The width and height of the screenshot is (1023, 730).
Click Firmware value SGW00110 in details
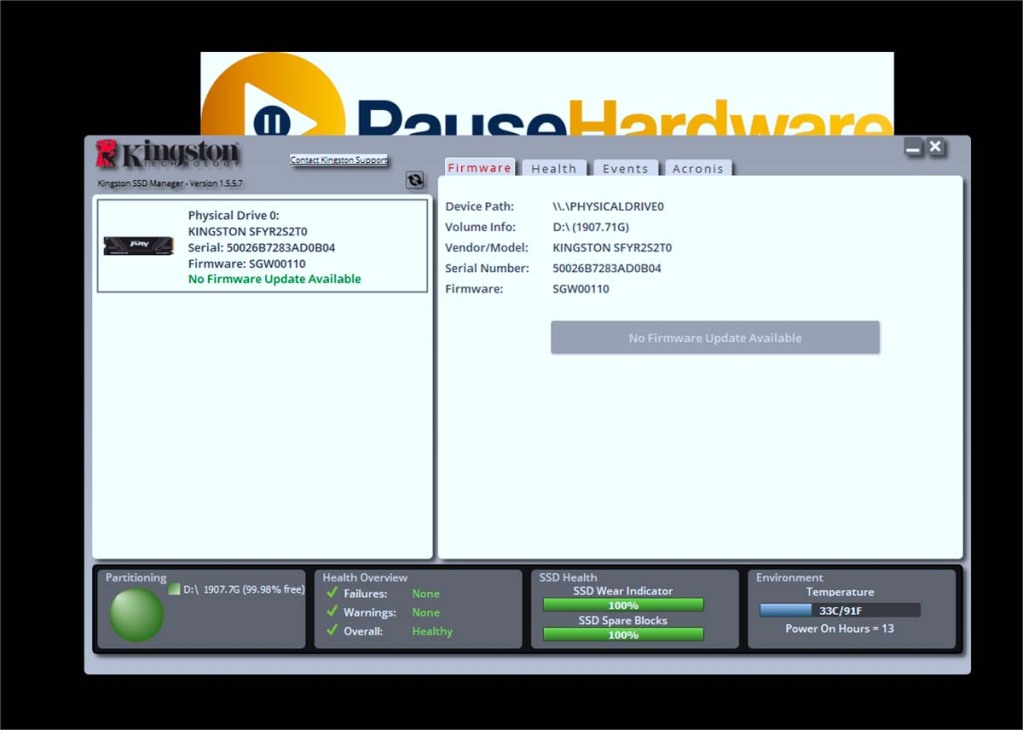pyautogui.click(x=581, y=288)
